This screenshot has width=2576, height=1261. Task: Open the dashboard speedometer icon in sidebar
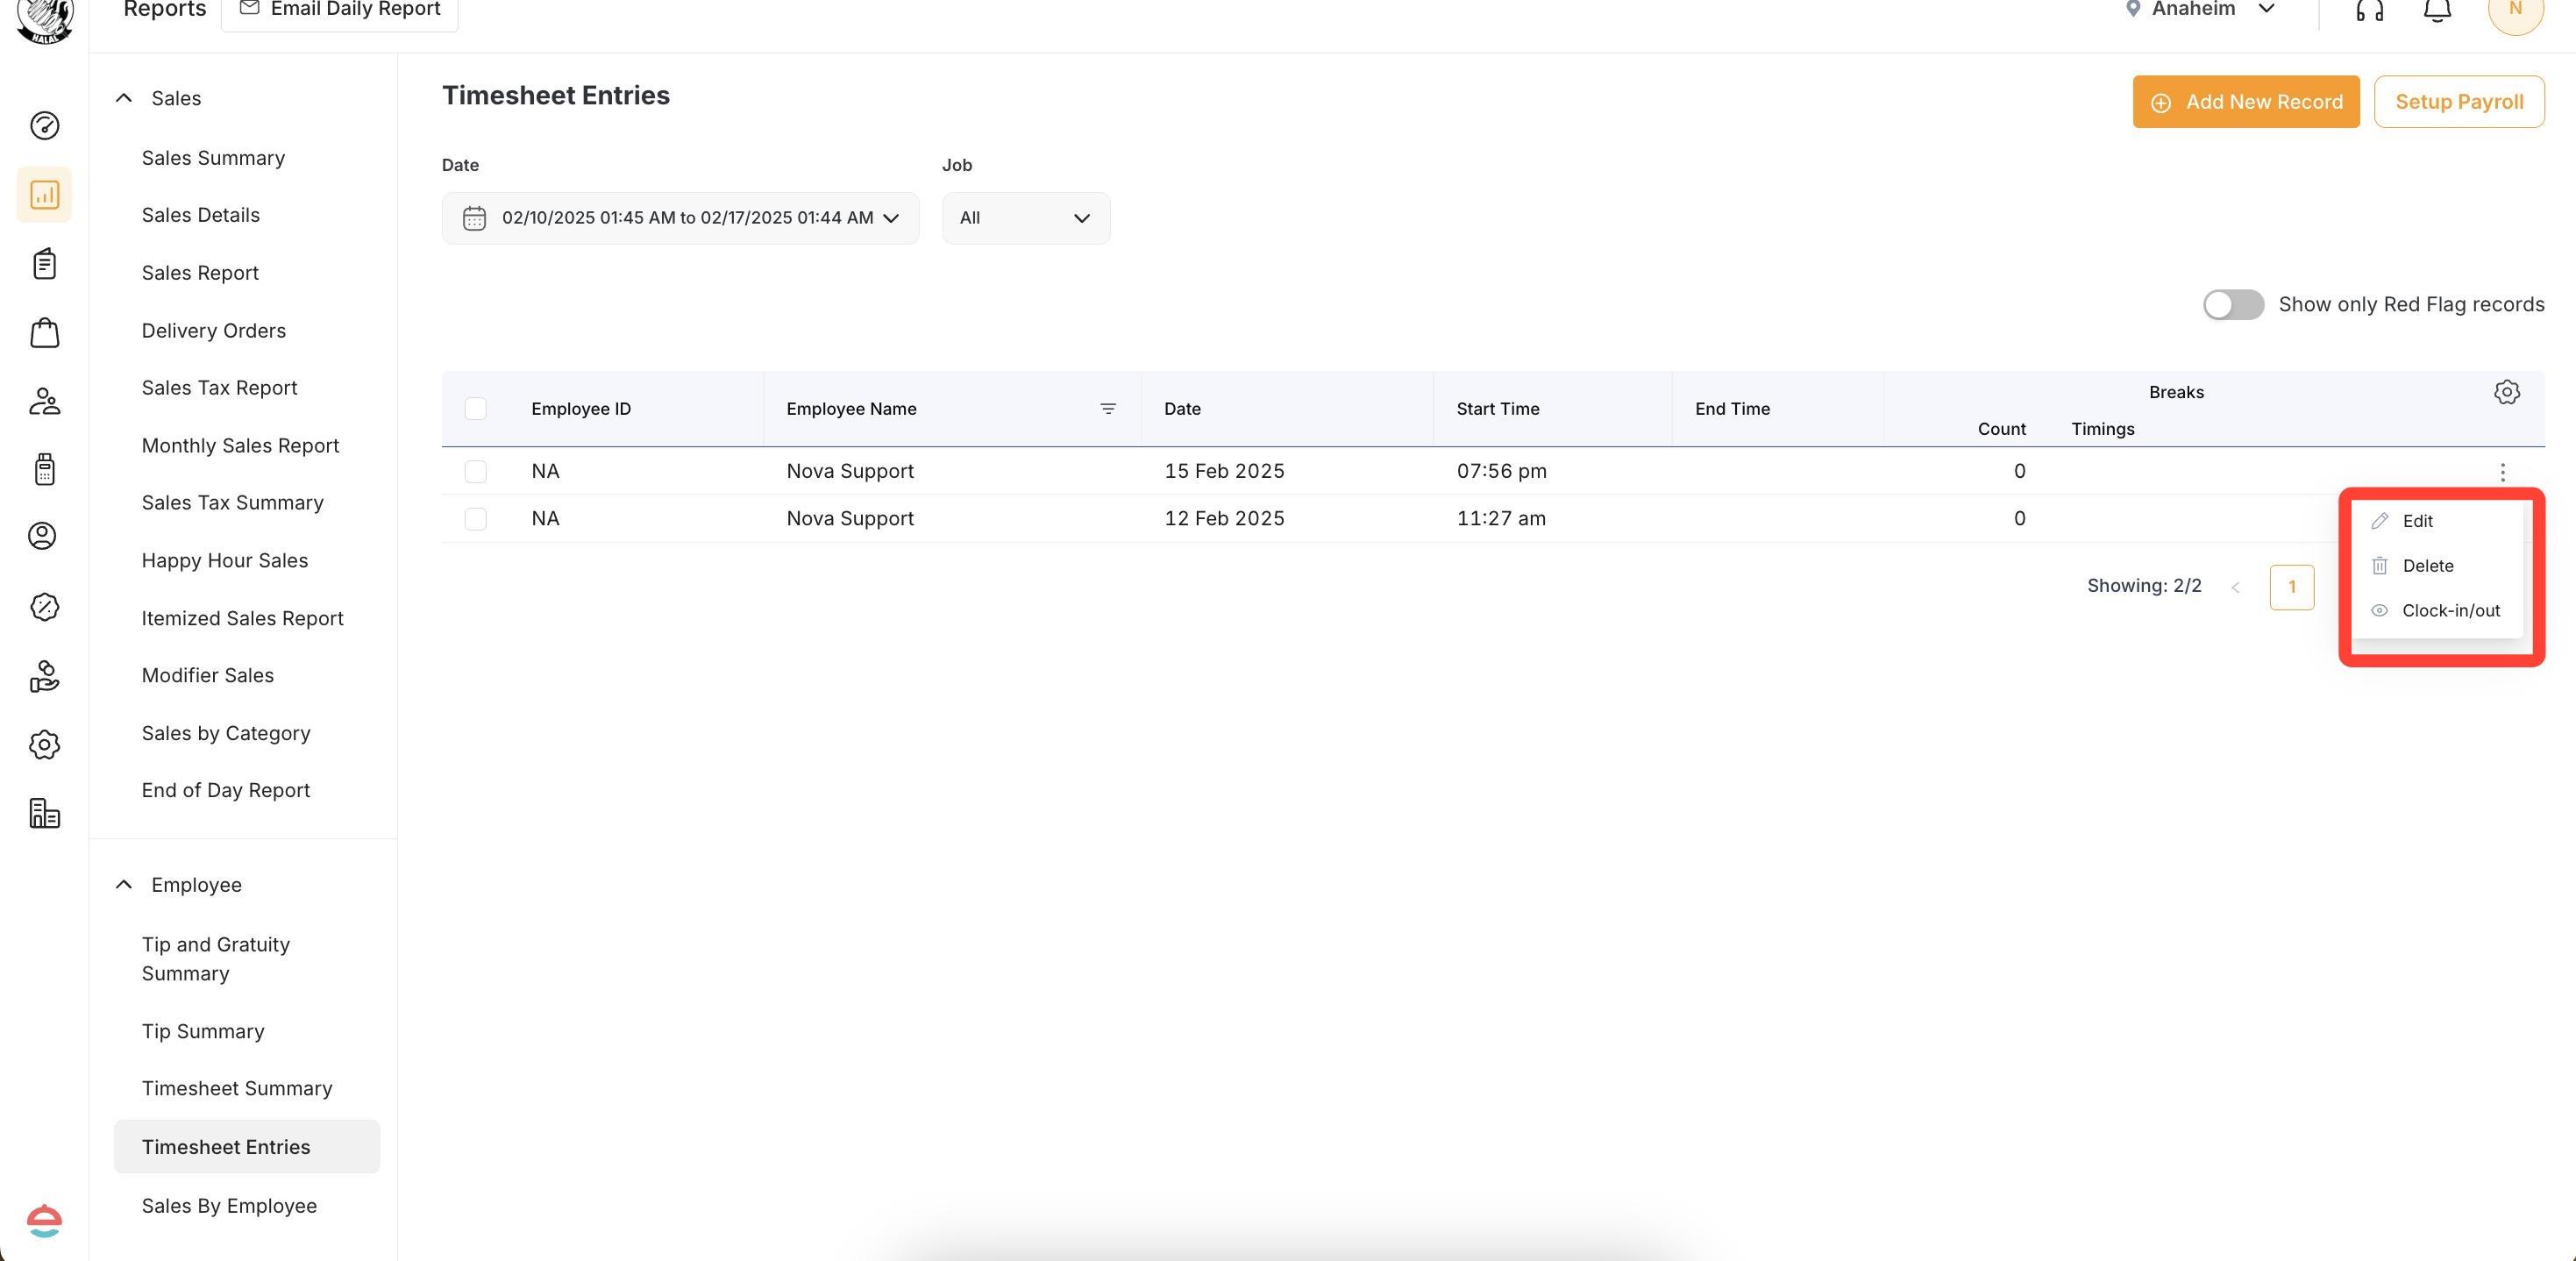(x=44, y=125)
